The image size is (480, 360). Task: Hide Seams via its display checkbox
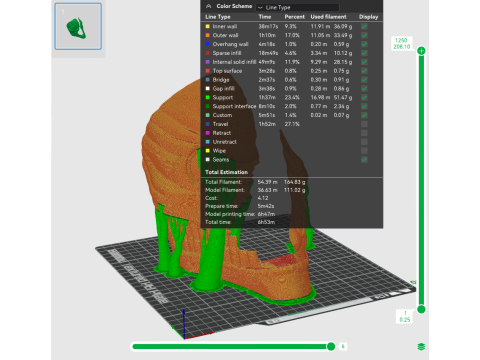(x=364, y=160)
